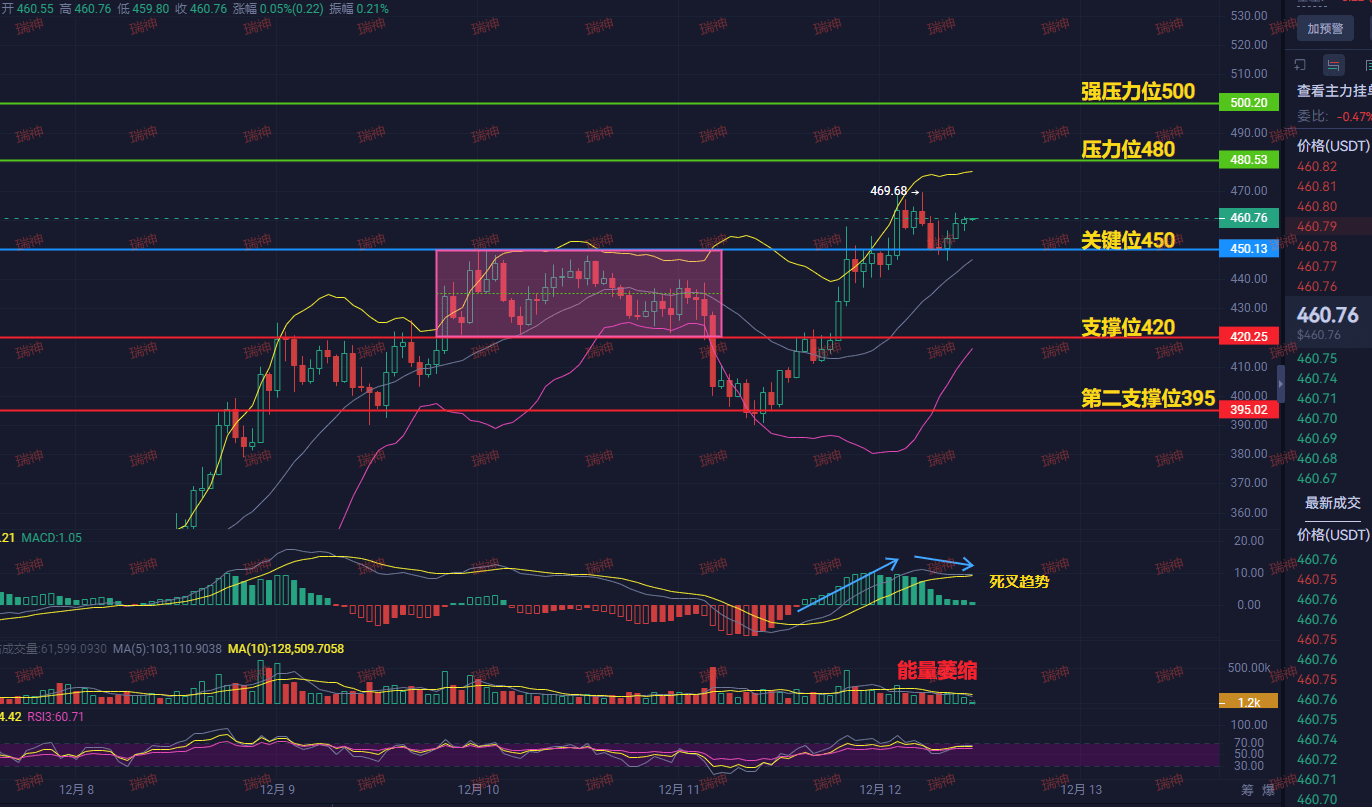Select the orange 1.2k volume axis label

pos(1250,702)
